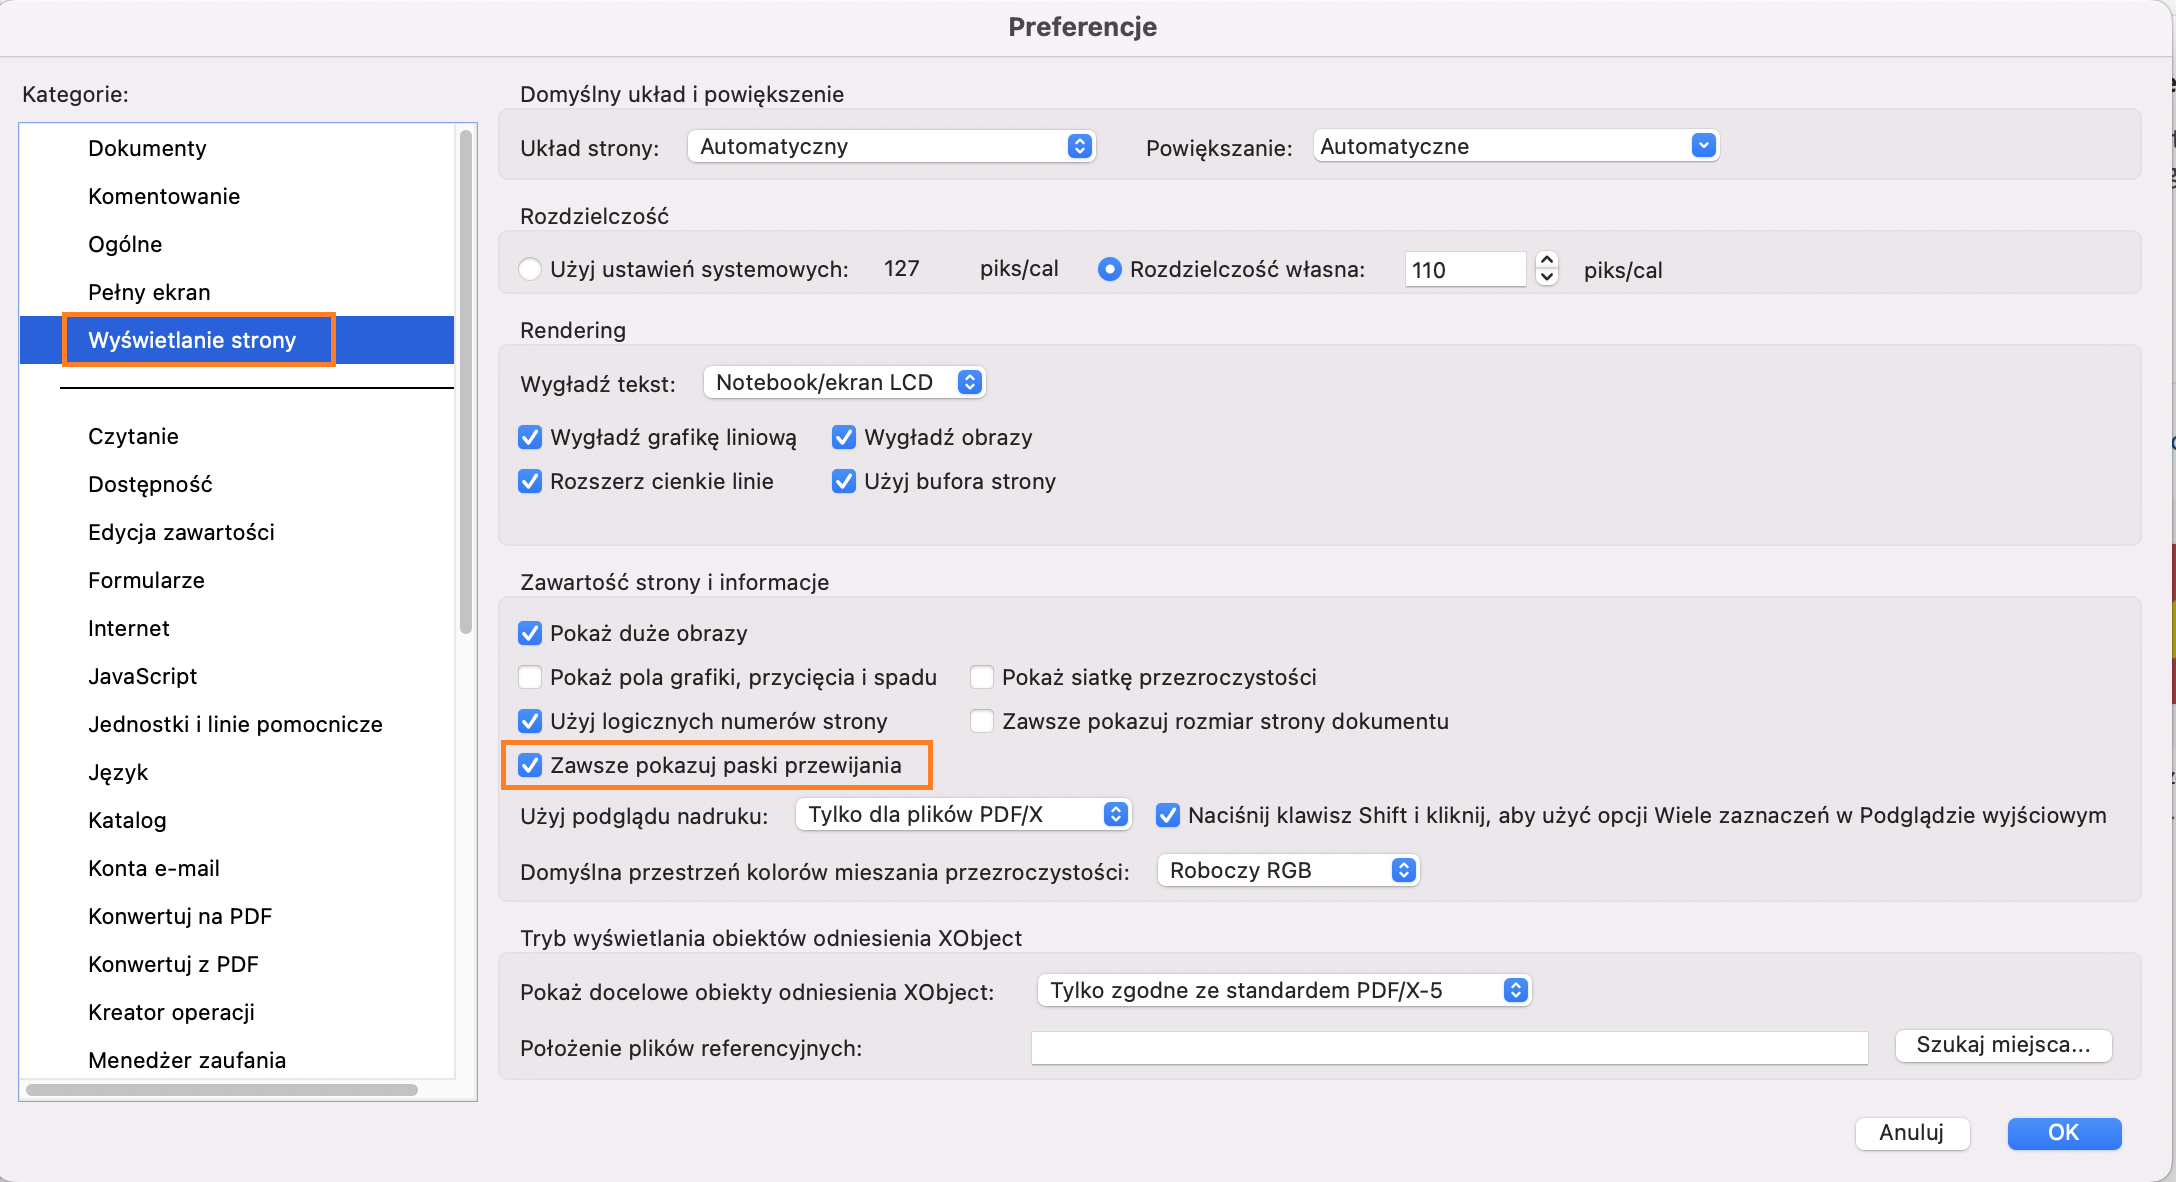Viewport: 2176px width, 1182px height.
Task: Open the Układ strony dropdown
Action: [890, 145]
